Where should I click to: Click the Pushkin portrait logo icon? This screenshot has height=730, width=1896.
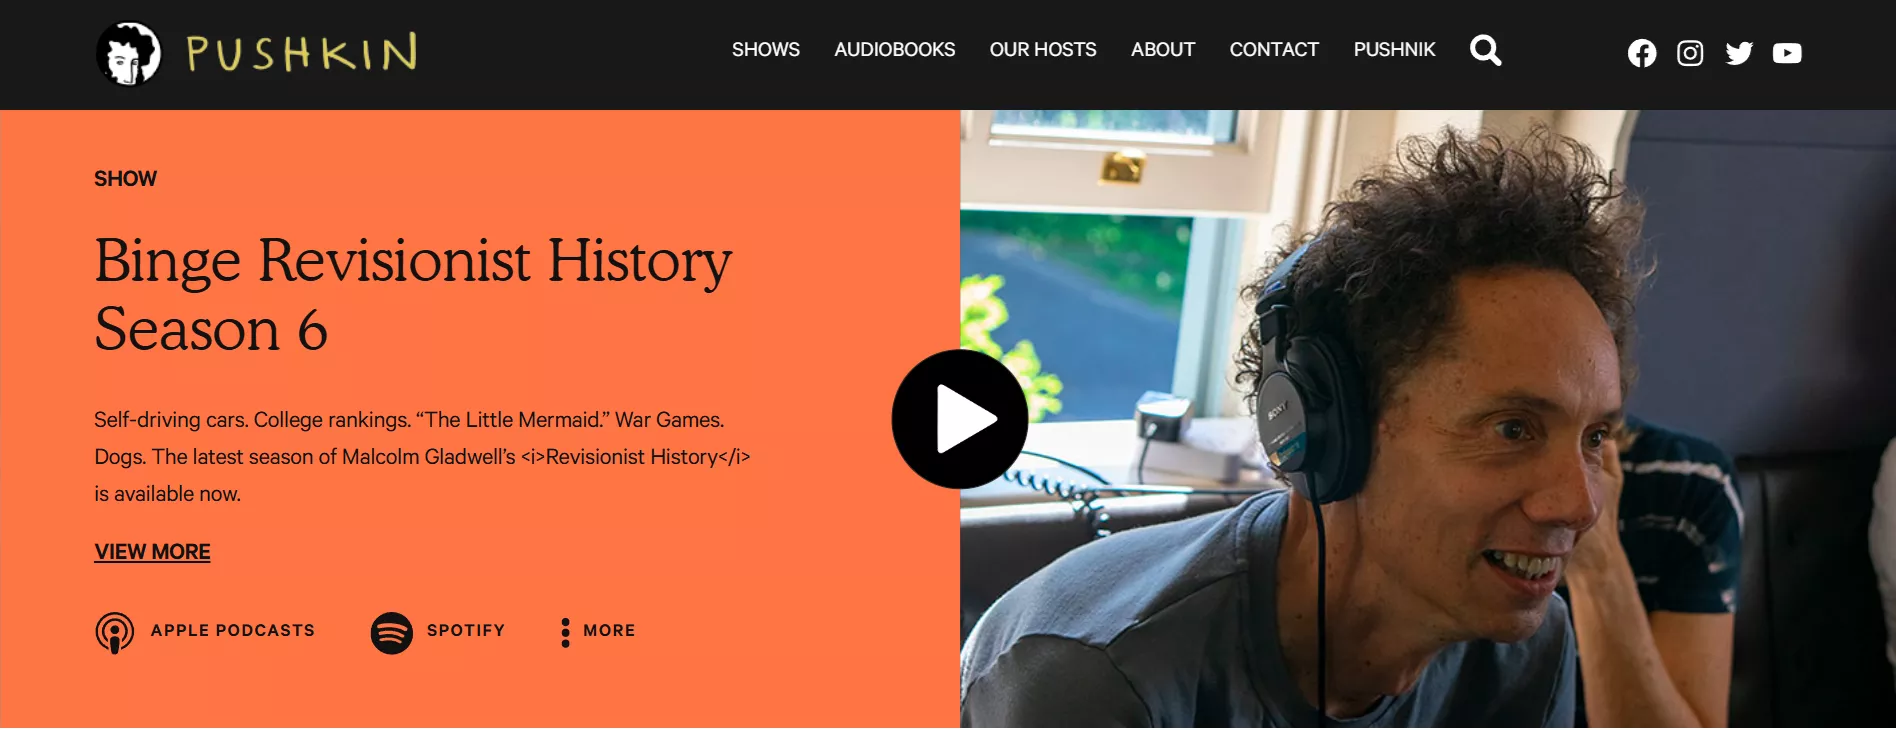click(x=128, y=53)
